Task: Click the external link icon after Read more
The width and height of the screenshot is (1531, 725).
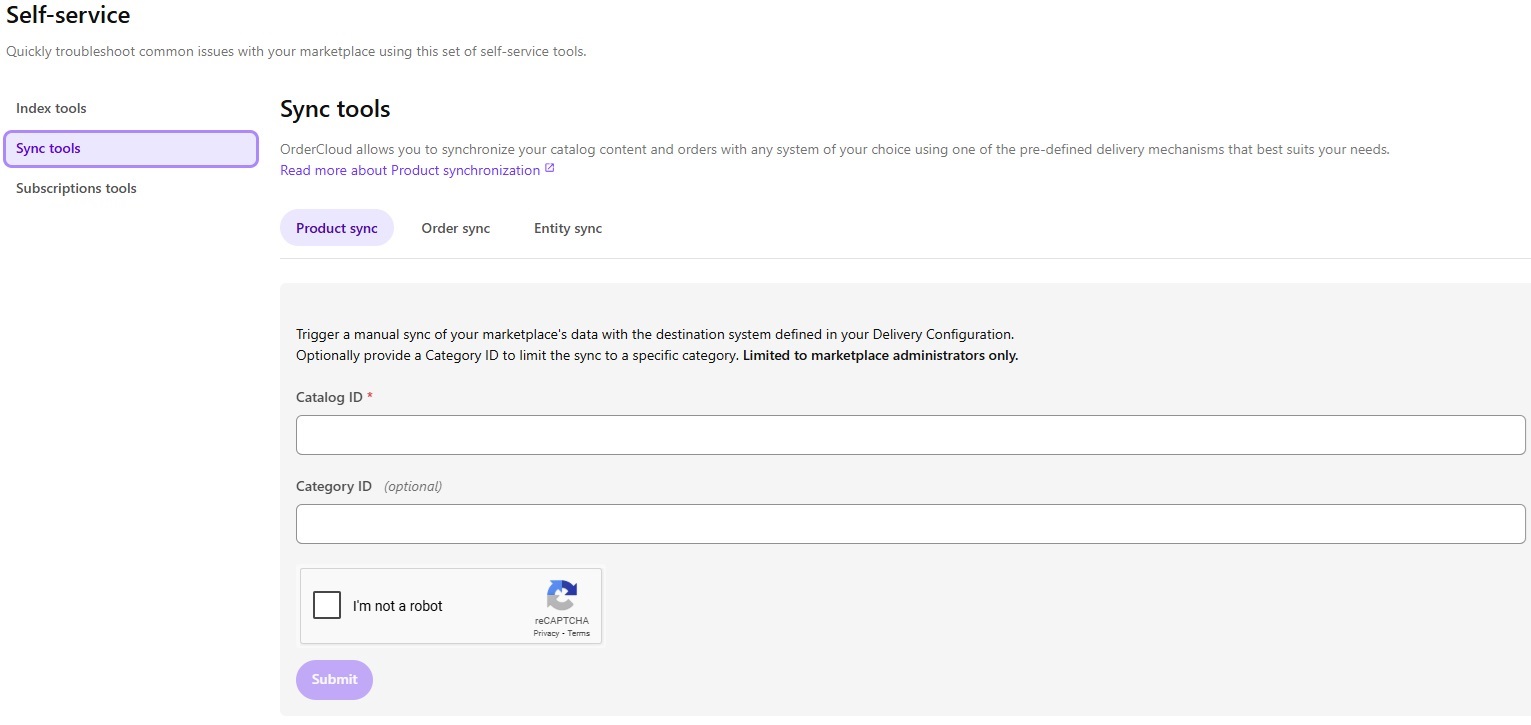Action: 549,169
